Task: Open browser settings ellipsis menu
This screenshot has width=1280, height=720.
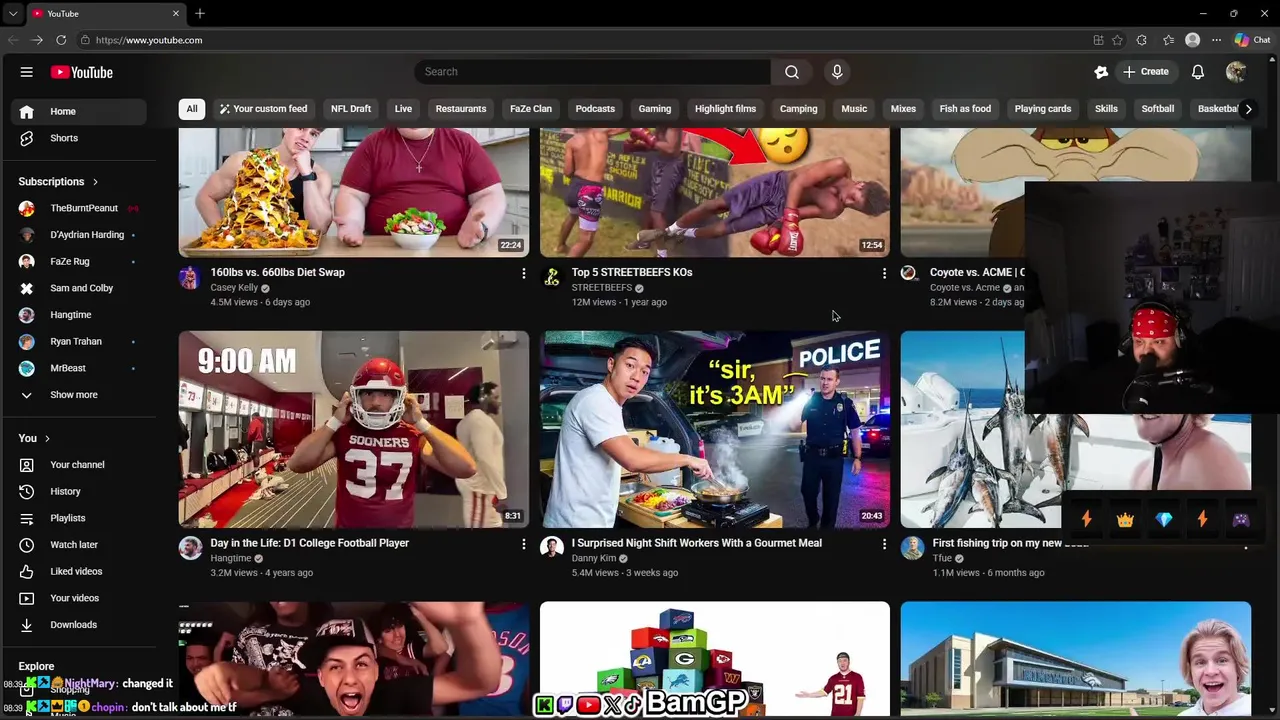Action: (x=1216, y=40)
